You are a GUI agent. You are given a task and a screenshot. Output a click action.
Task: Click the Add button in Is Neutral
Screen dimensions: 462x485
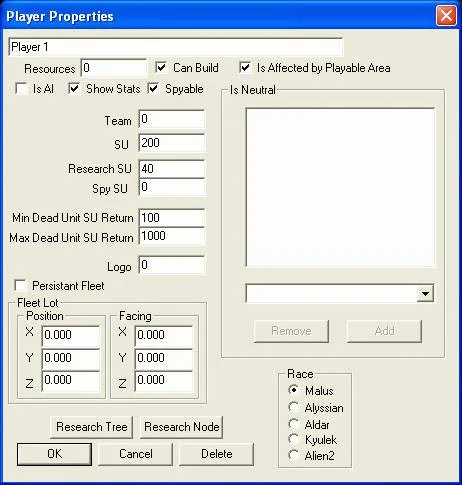384,331
